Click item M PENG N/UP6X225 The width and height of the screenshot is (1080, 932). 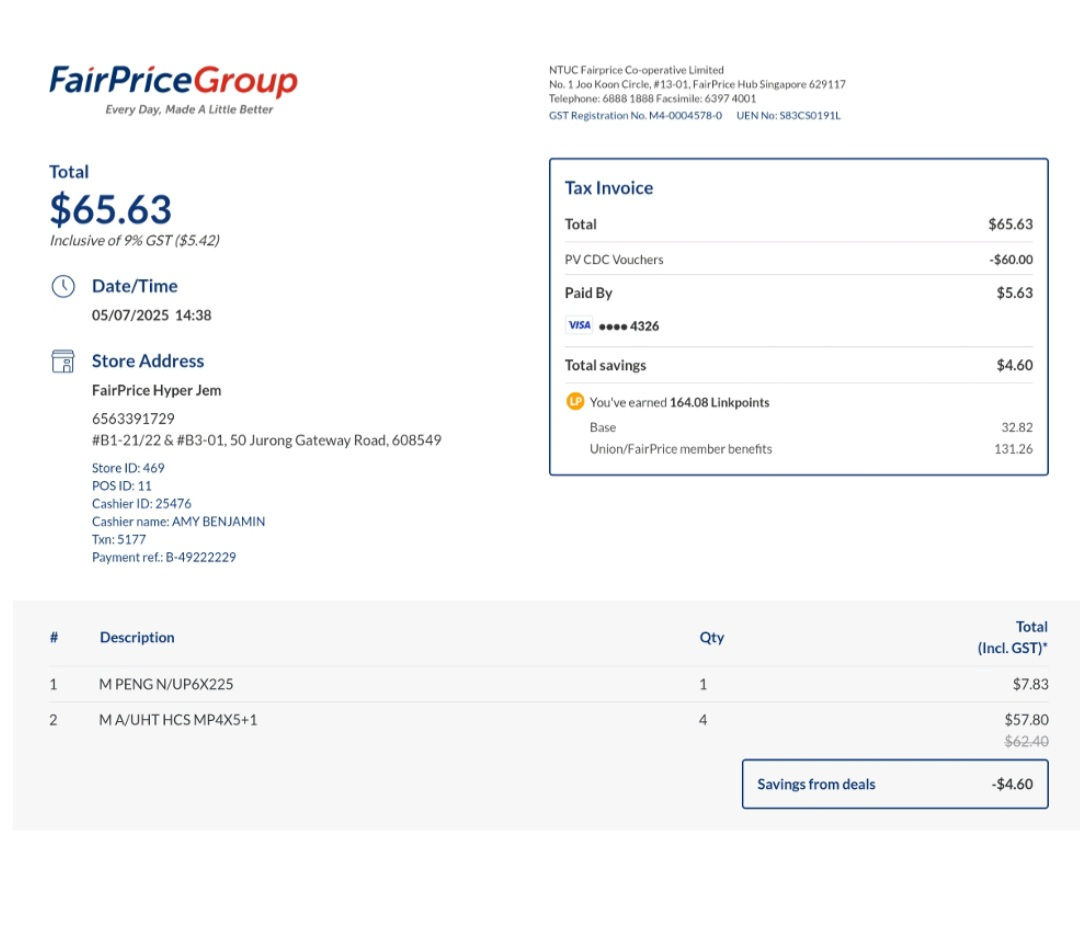click(x=166, y=684)
